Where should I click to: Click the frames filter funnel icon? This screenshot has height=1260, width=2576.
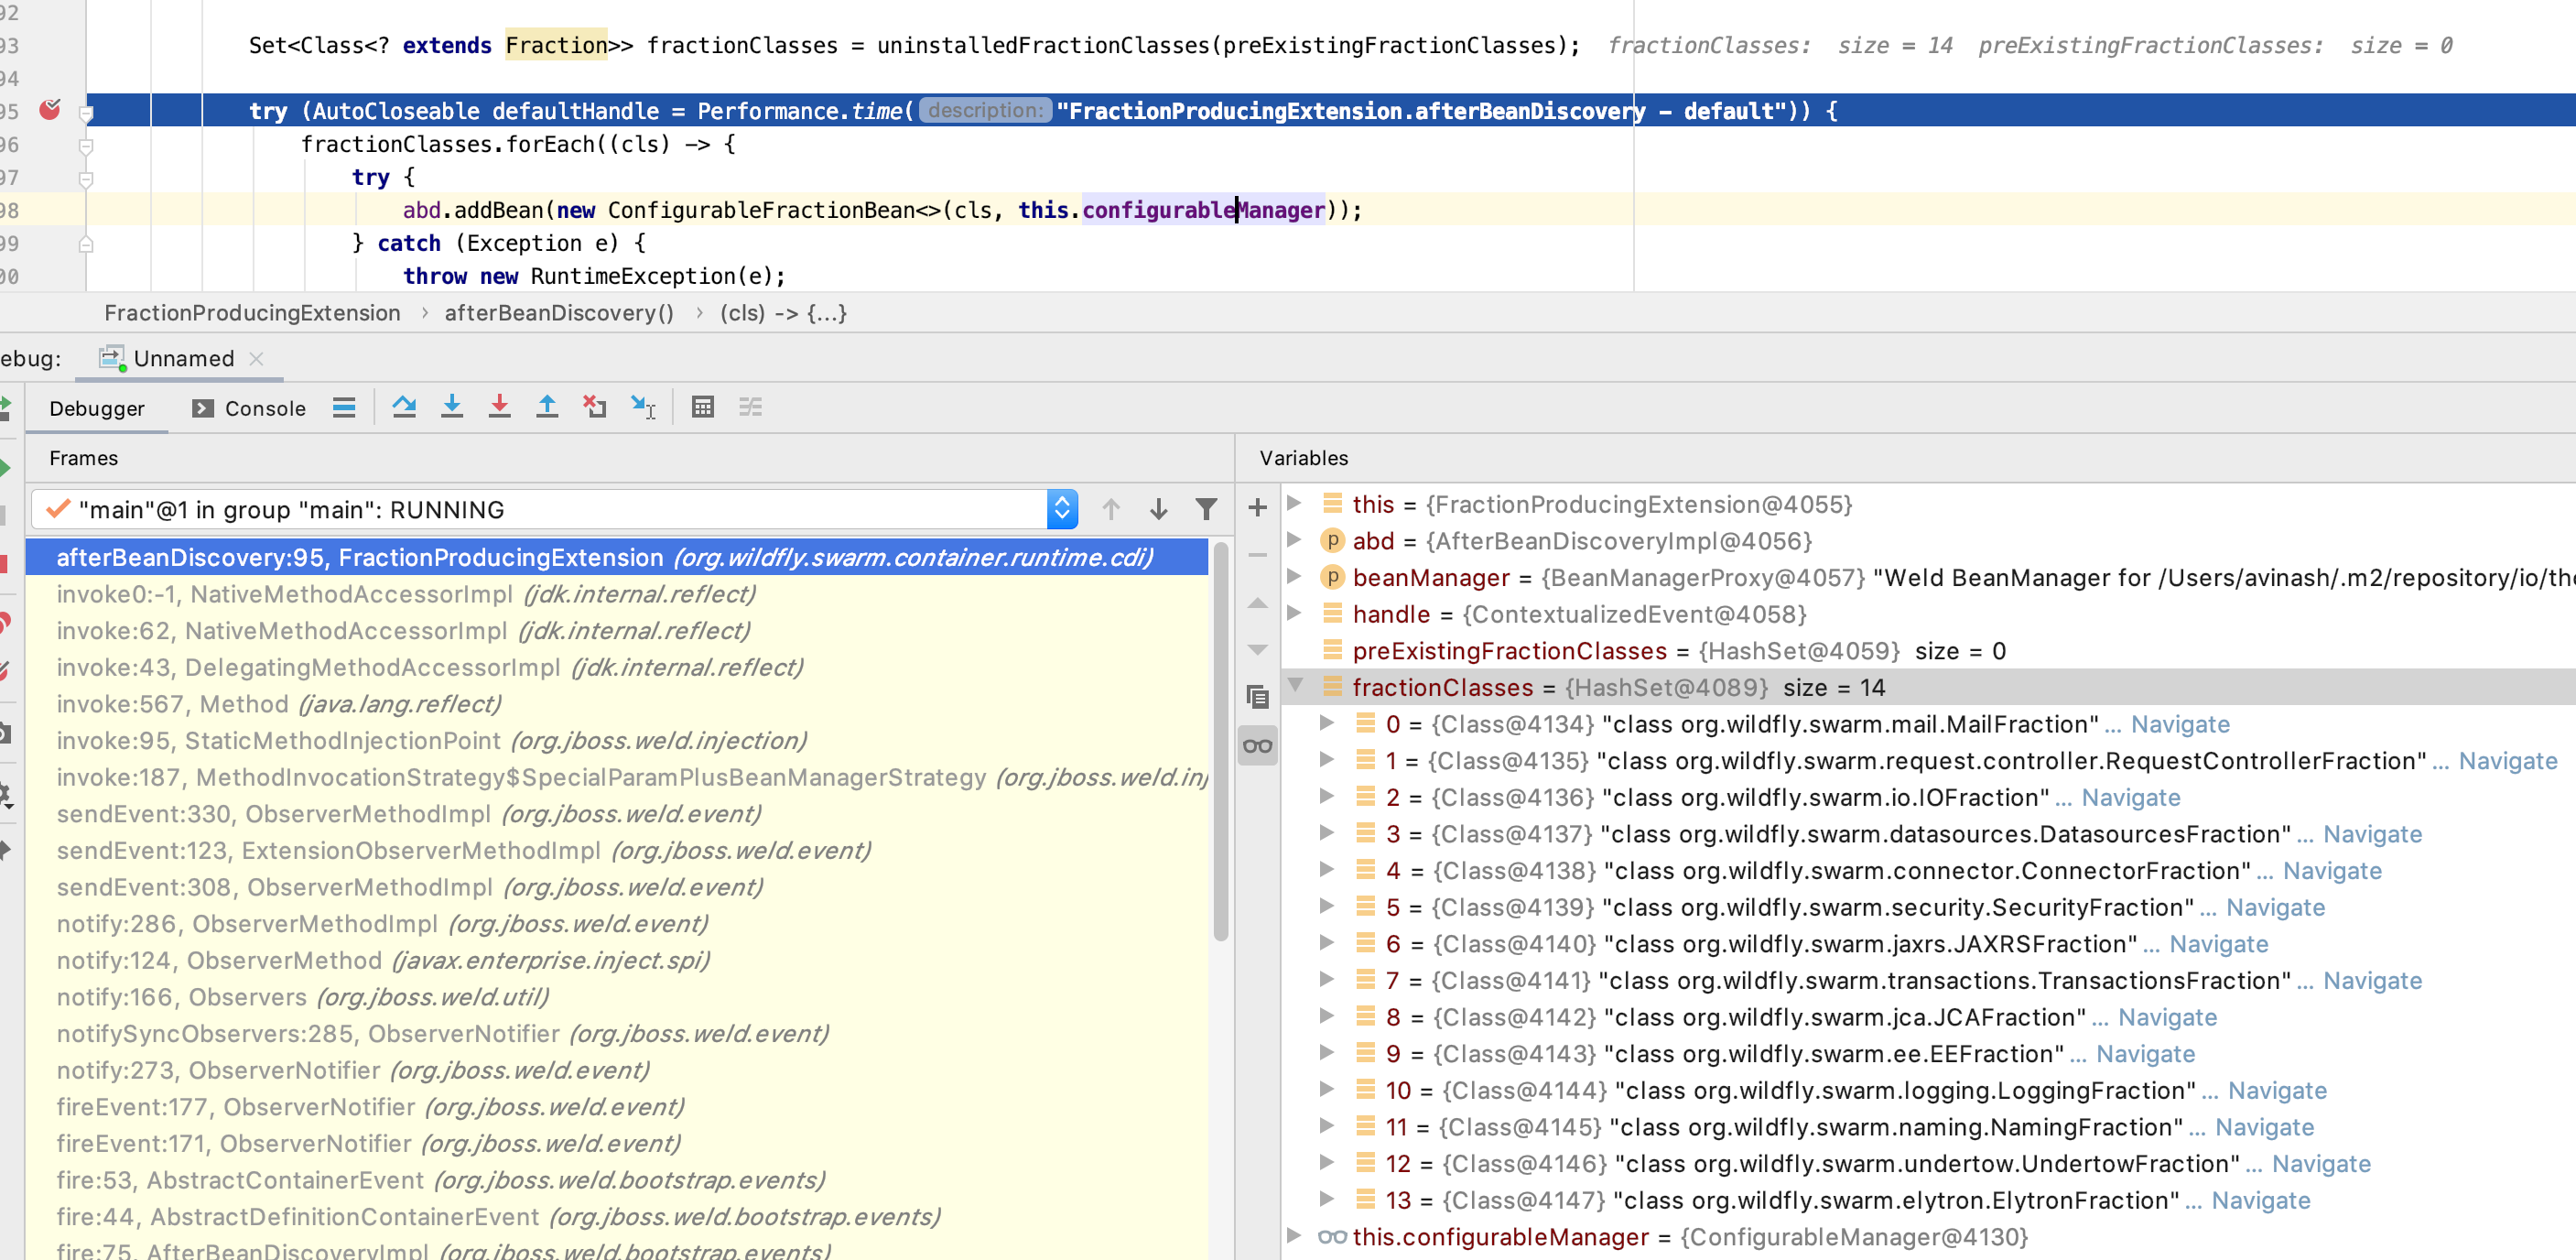click(1207, 510)
